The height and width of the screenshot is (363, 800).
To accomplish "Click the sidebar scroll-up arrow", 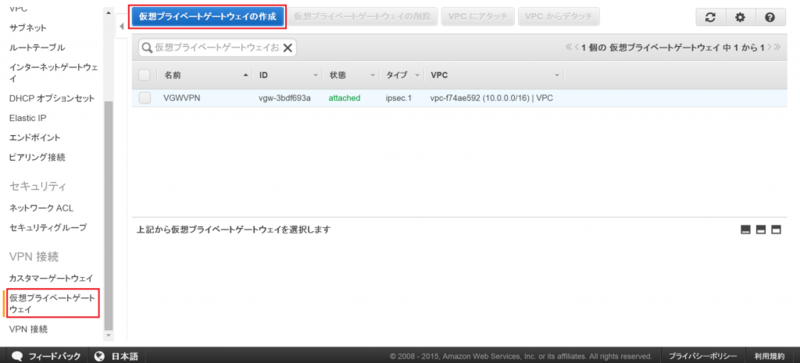I will [108, 12].
